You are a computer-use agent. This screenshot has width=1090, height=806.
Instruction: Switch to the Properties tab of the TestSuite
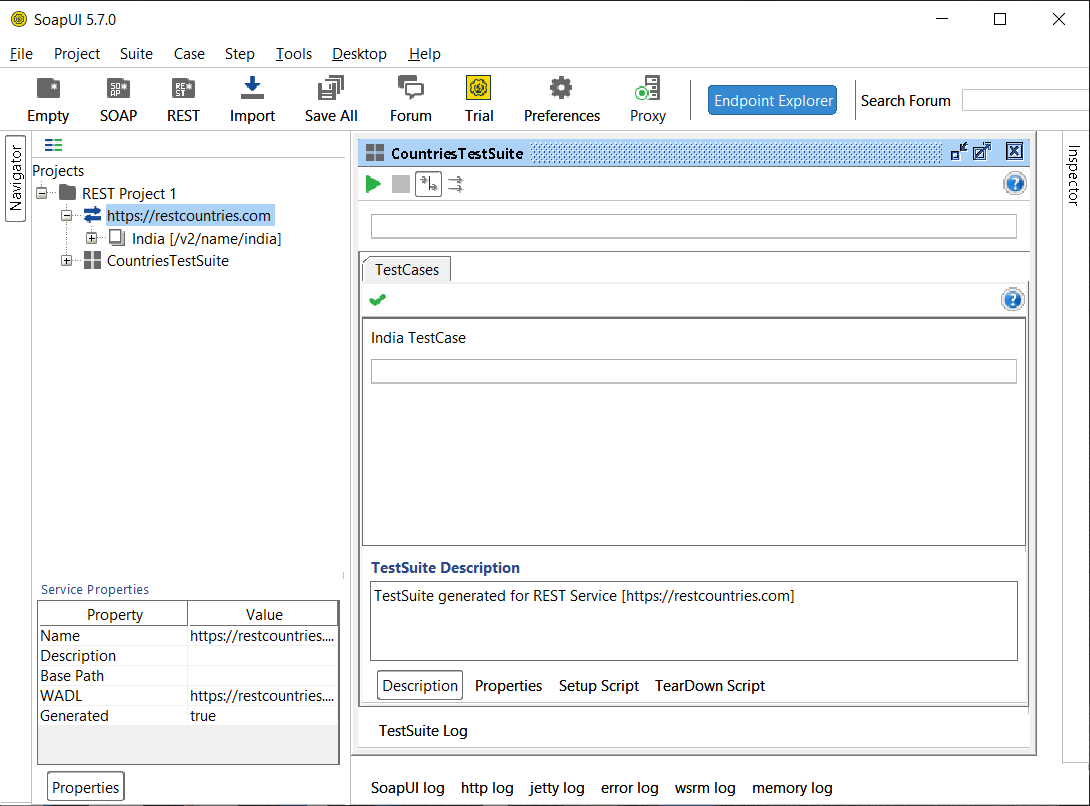(509, 685)
